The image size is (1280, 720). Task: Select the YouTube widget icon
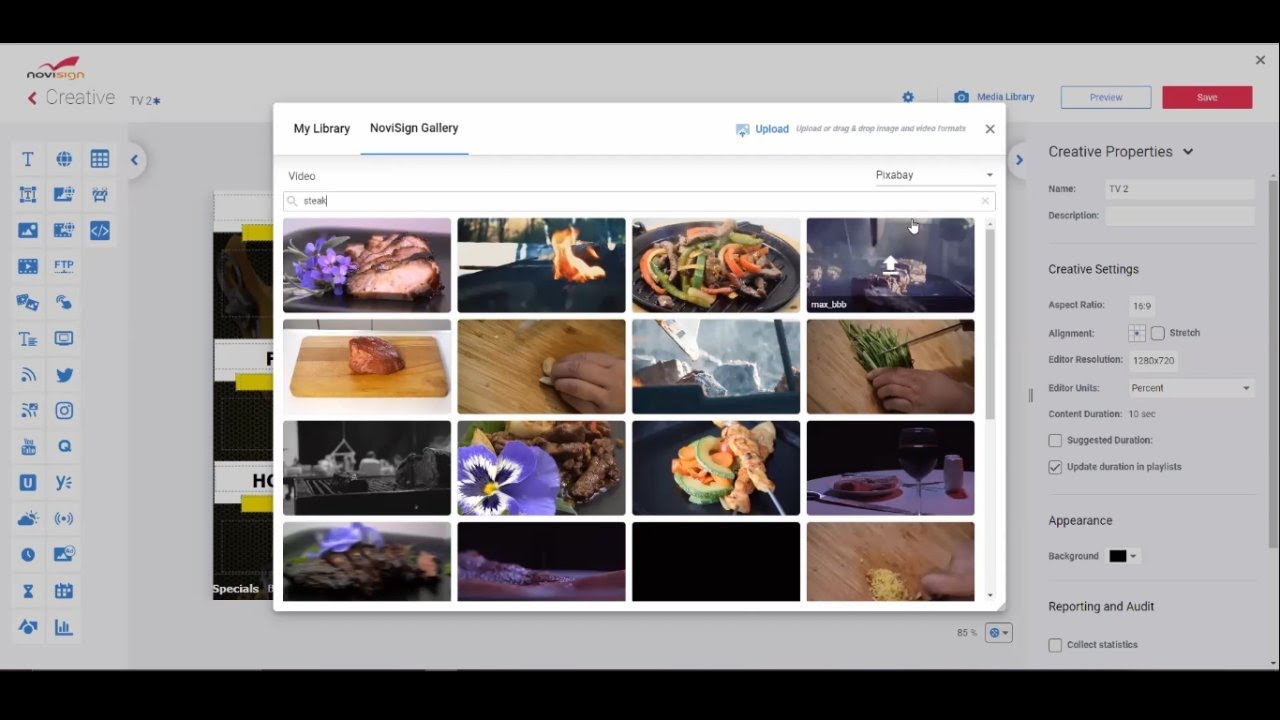28,446
